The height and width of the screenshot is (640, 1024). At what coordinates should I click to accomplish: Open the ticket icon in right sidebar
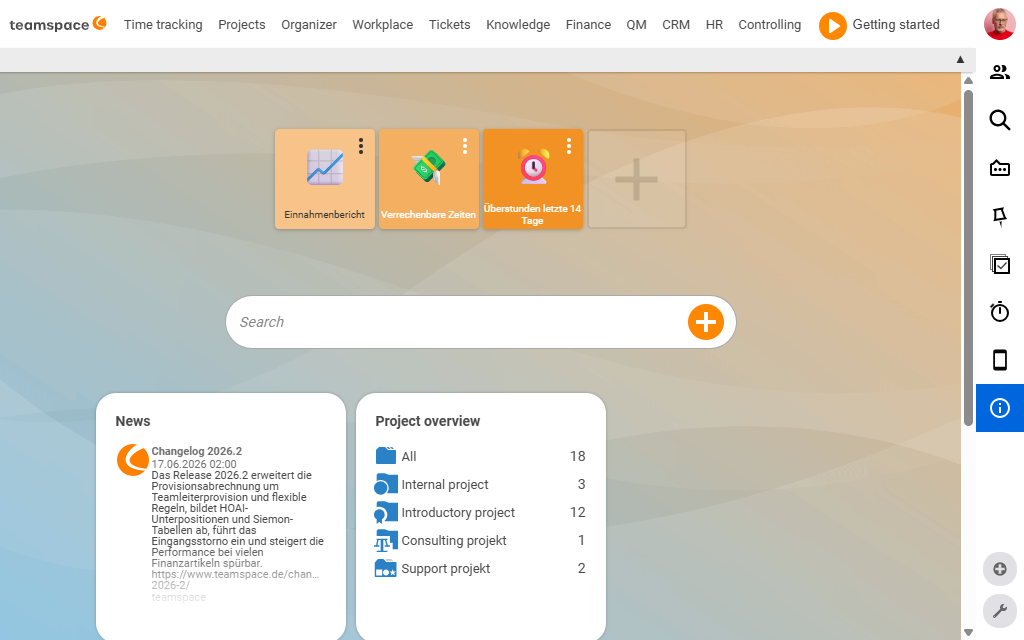999,168
